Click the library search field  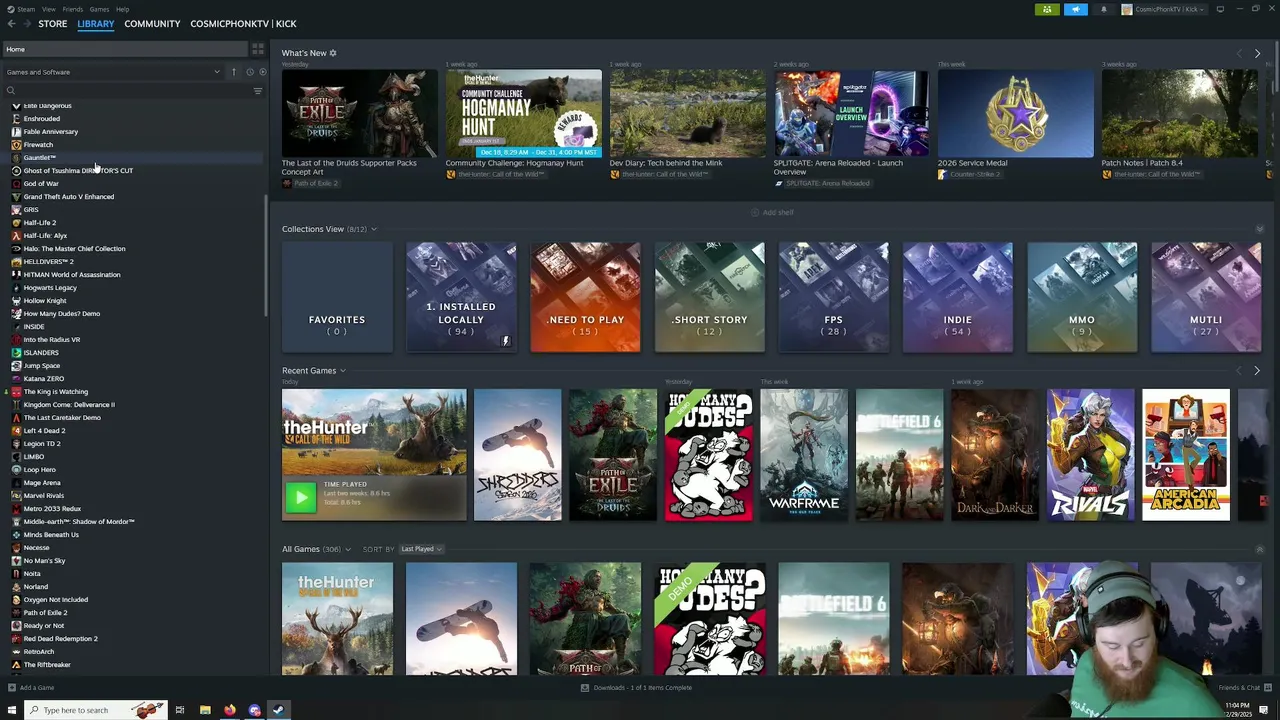(x=125, y=91)
